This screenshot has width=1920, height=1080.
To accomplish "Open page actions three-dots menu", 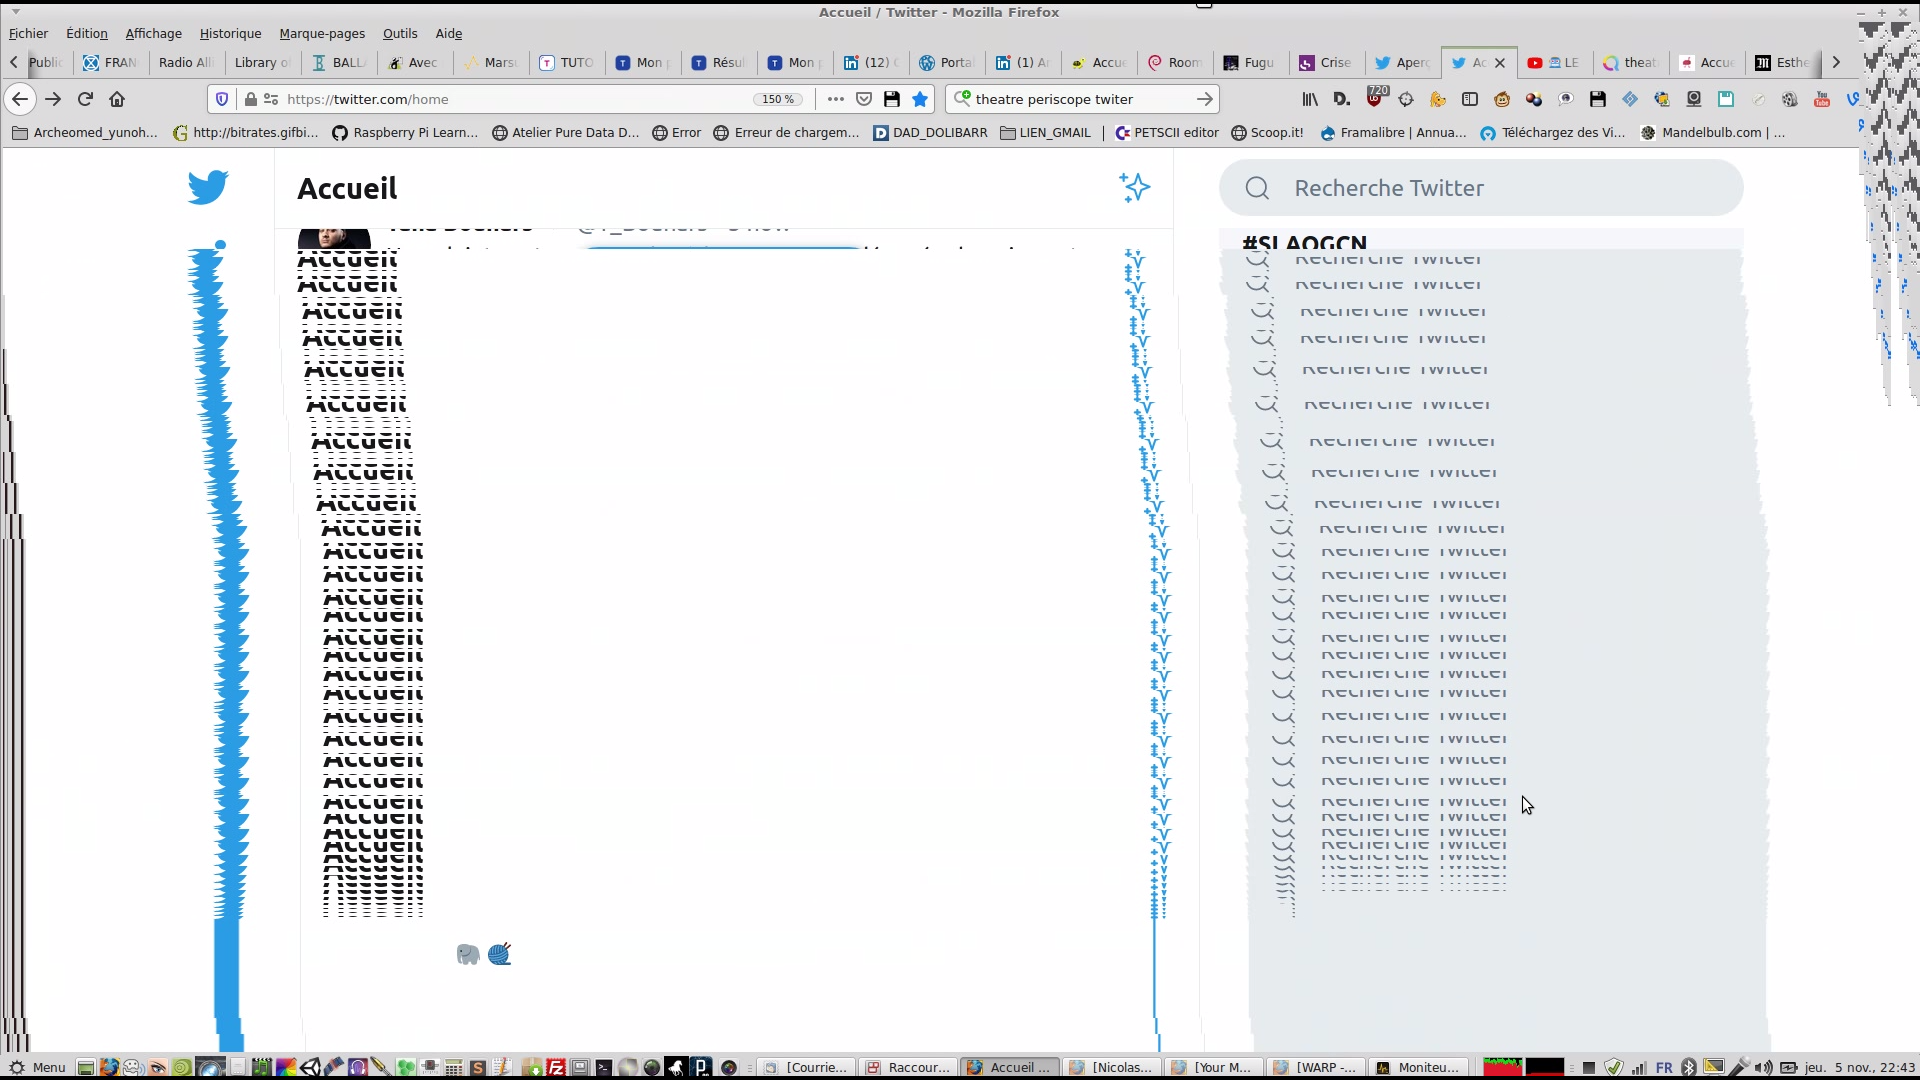I will pos(836,99).
